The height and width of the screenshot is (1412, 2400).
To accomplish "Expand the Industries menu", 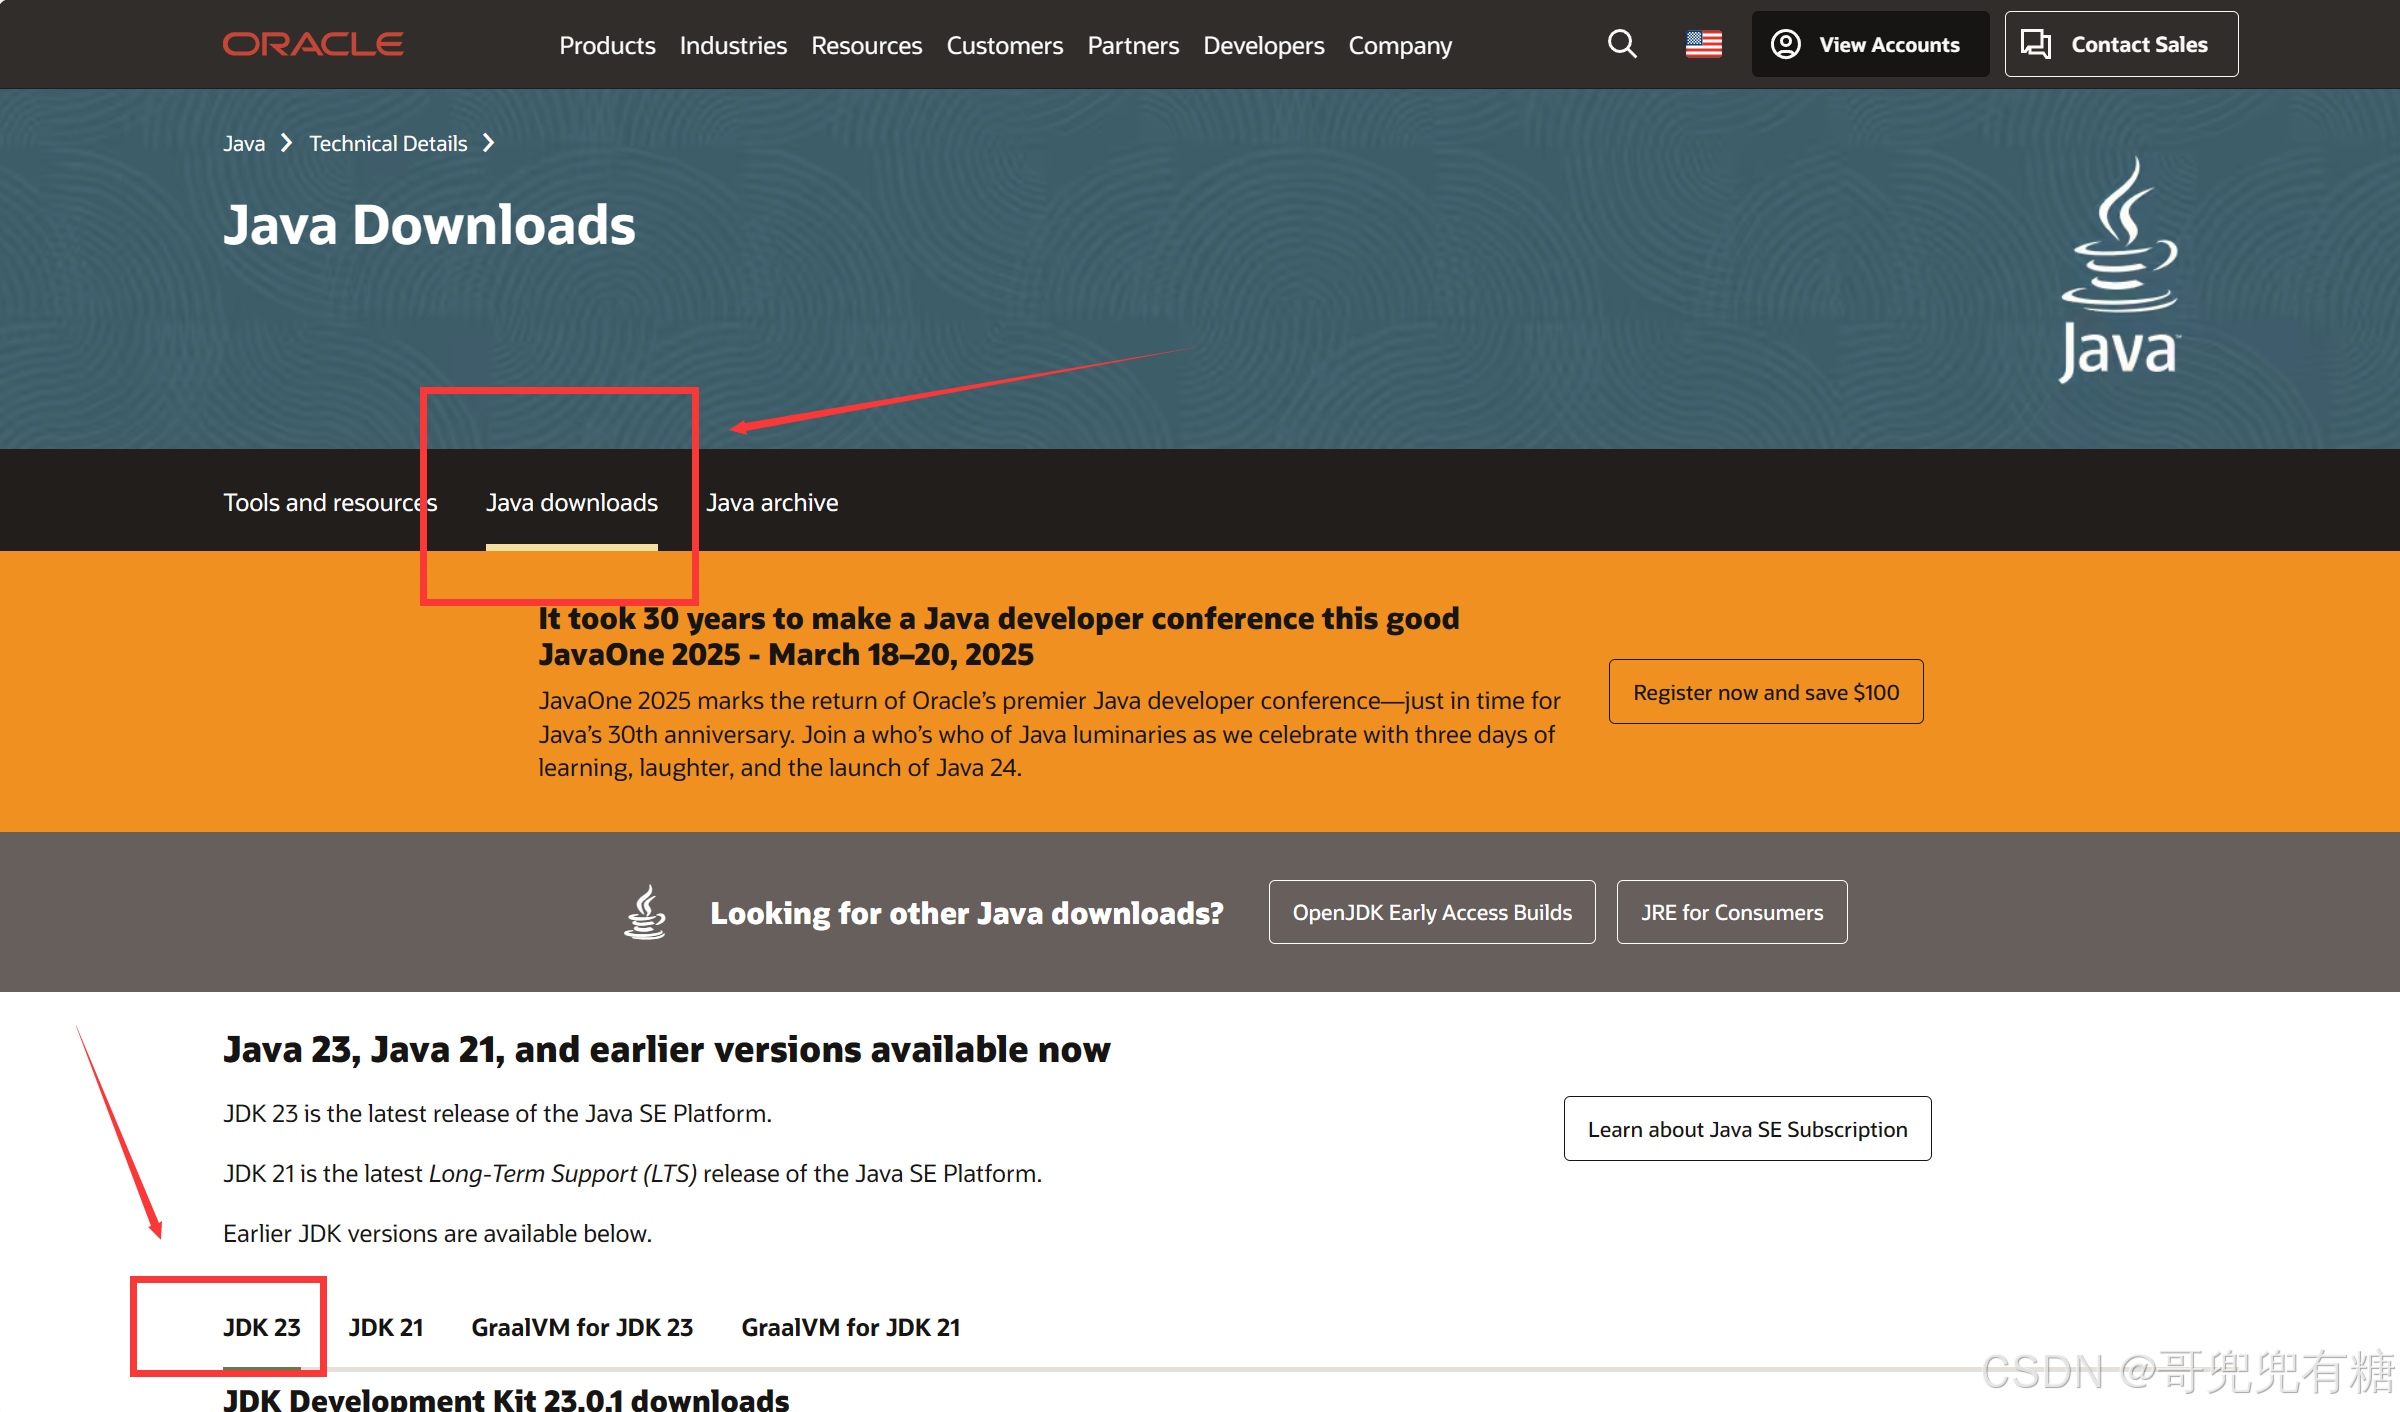I will (x=733, y=45).
